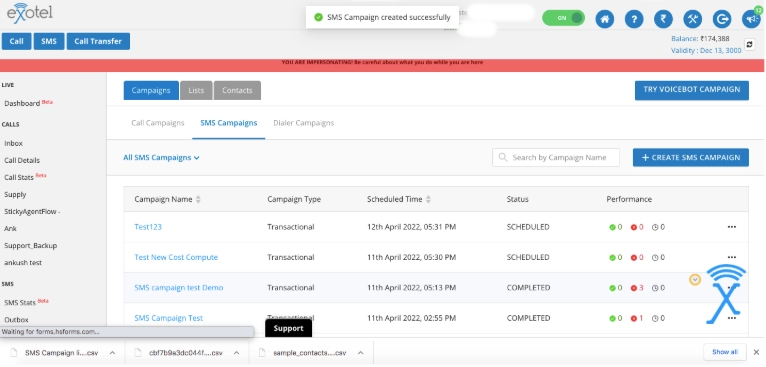Open the announcements megaphone icon
Image resolution: width=766 pixels, height=367 pixels.
751,19
